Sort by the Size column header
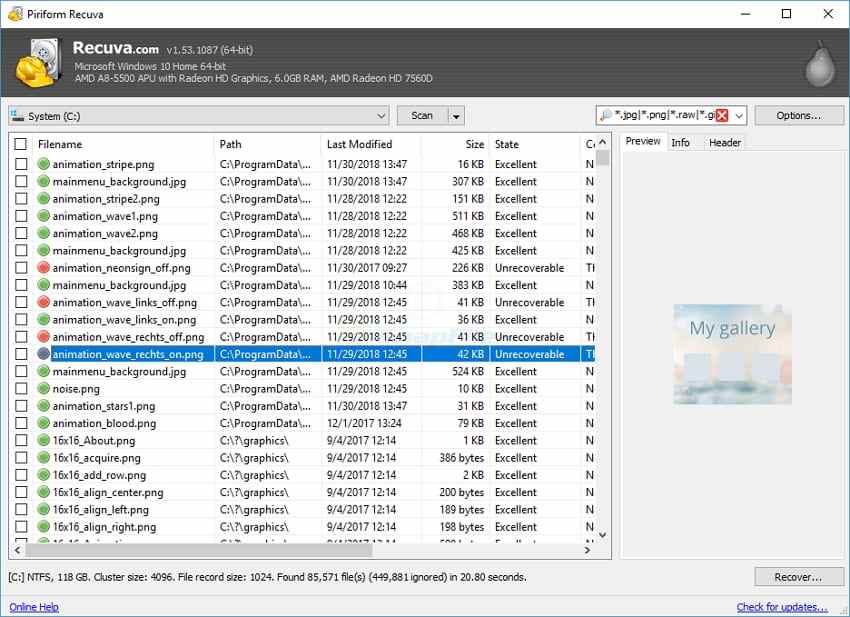 click(x=455, y=144)
